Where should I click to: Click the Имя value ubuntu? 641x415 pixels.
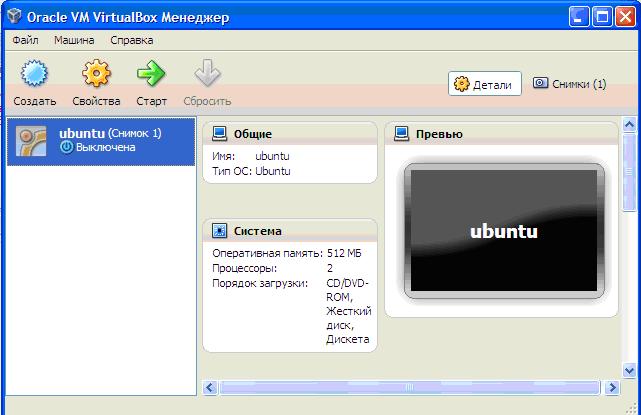(272, 156)
